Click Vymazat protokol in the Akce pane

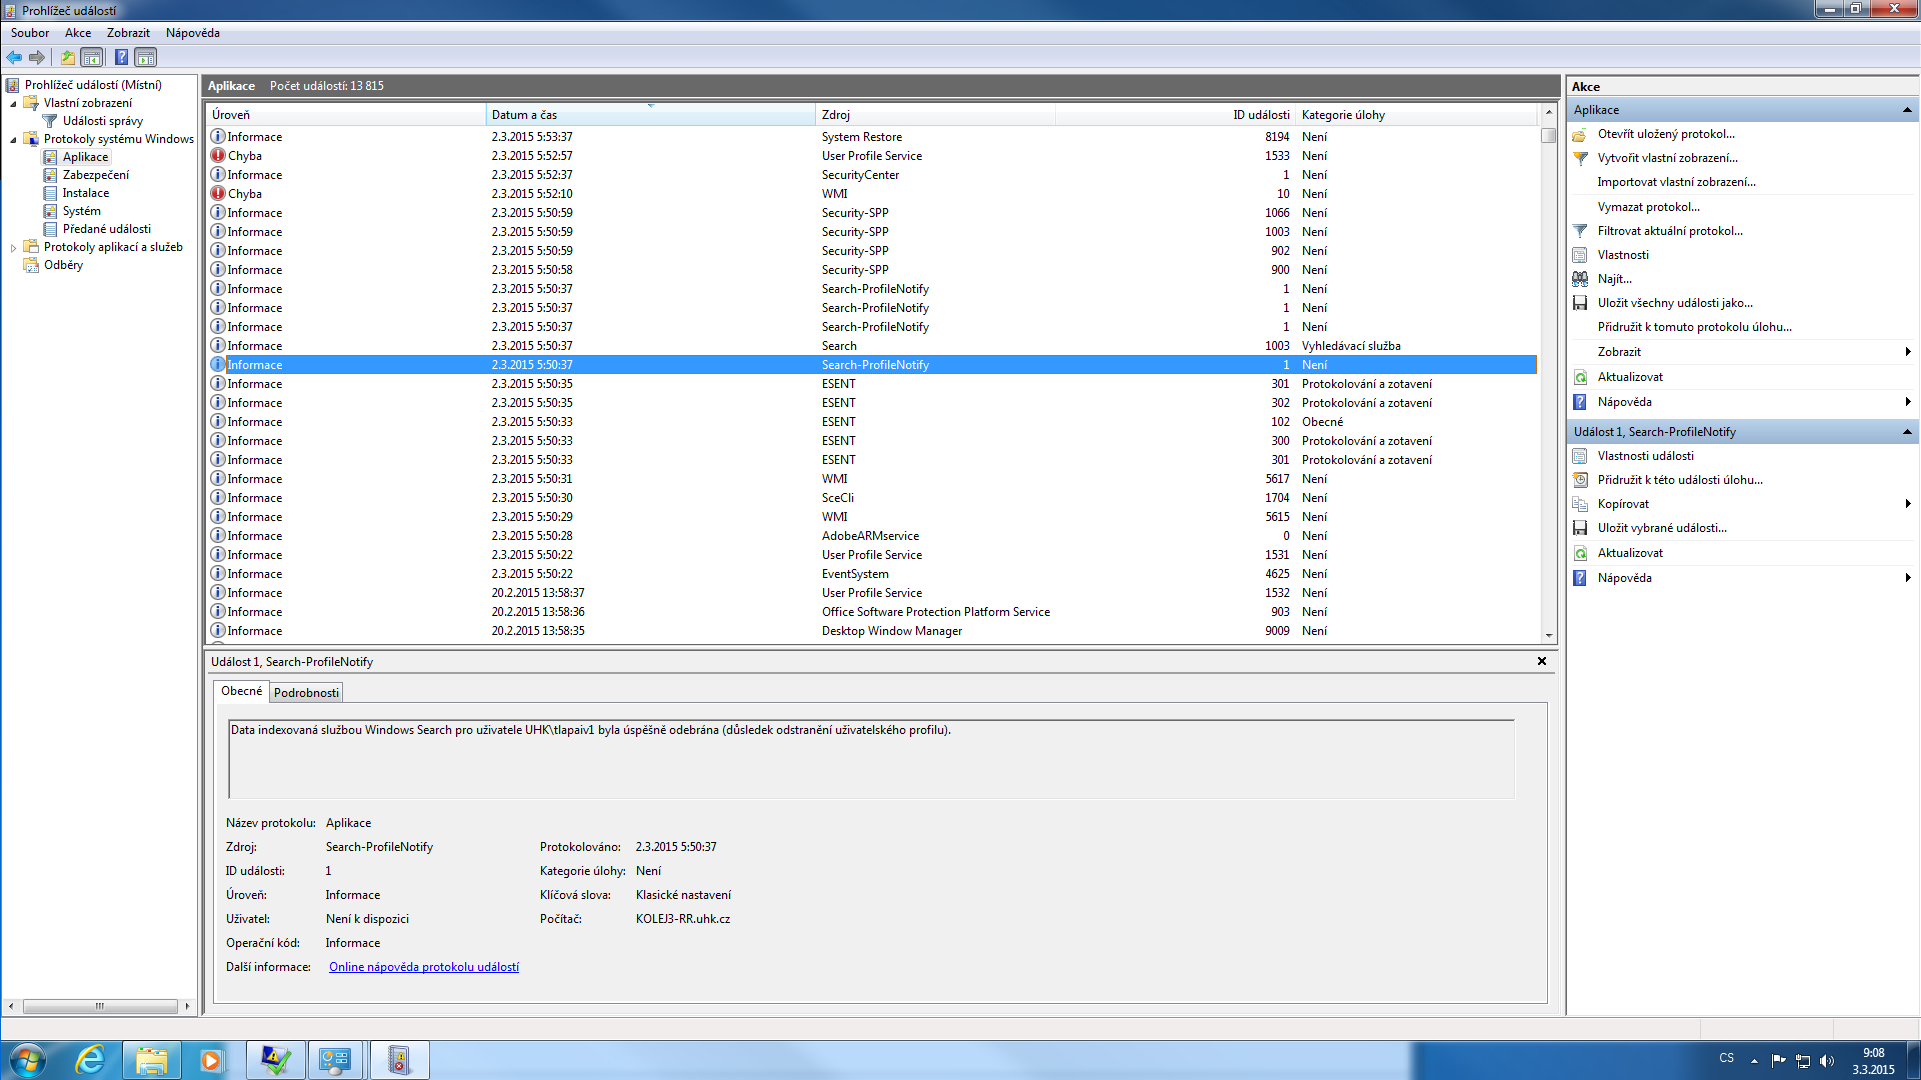coord(1648,207)
